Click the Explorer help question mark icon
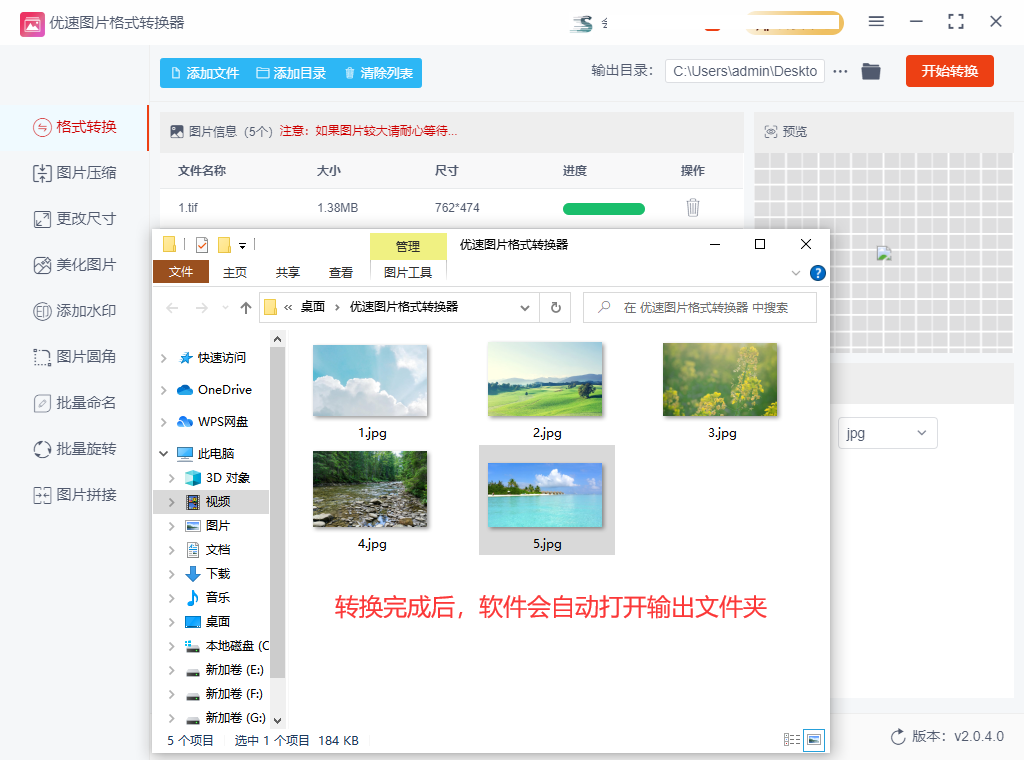1024x760 pixels. (817, 273)
